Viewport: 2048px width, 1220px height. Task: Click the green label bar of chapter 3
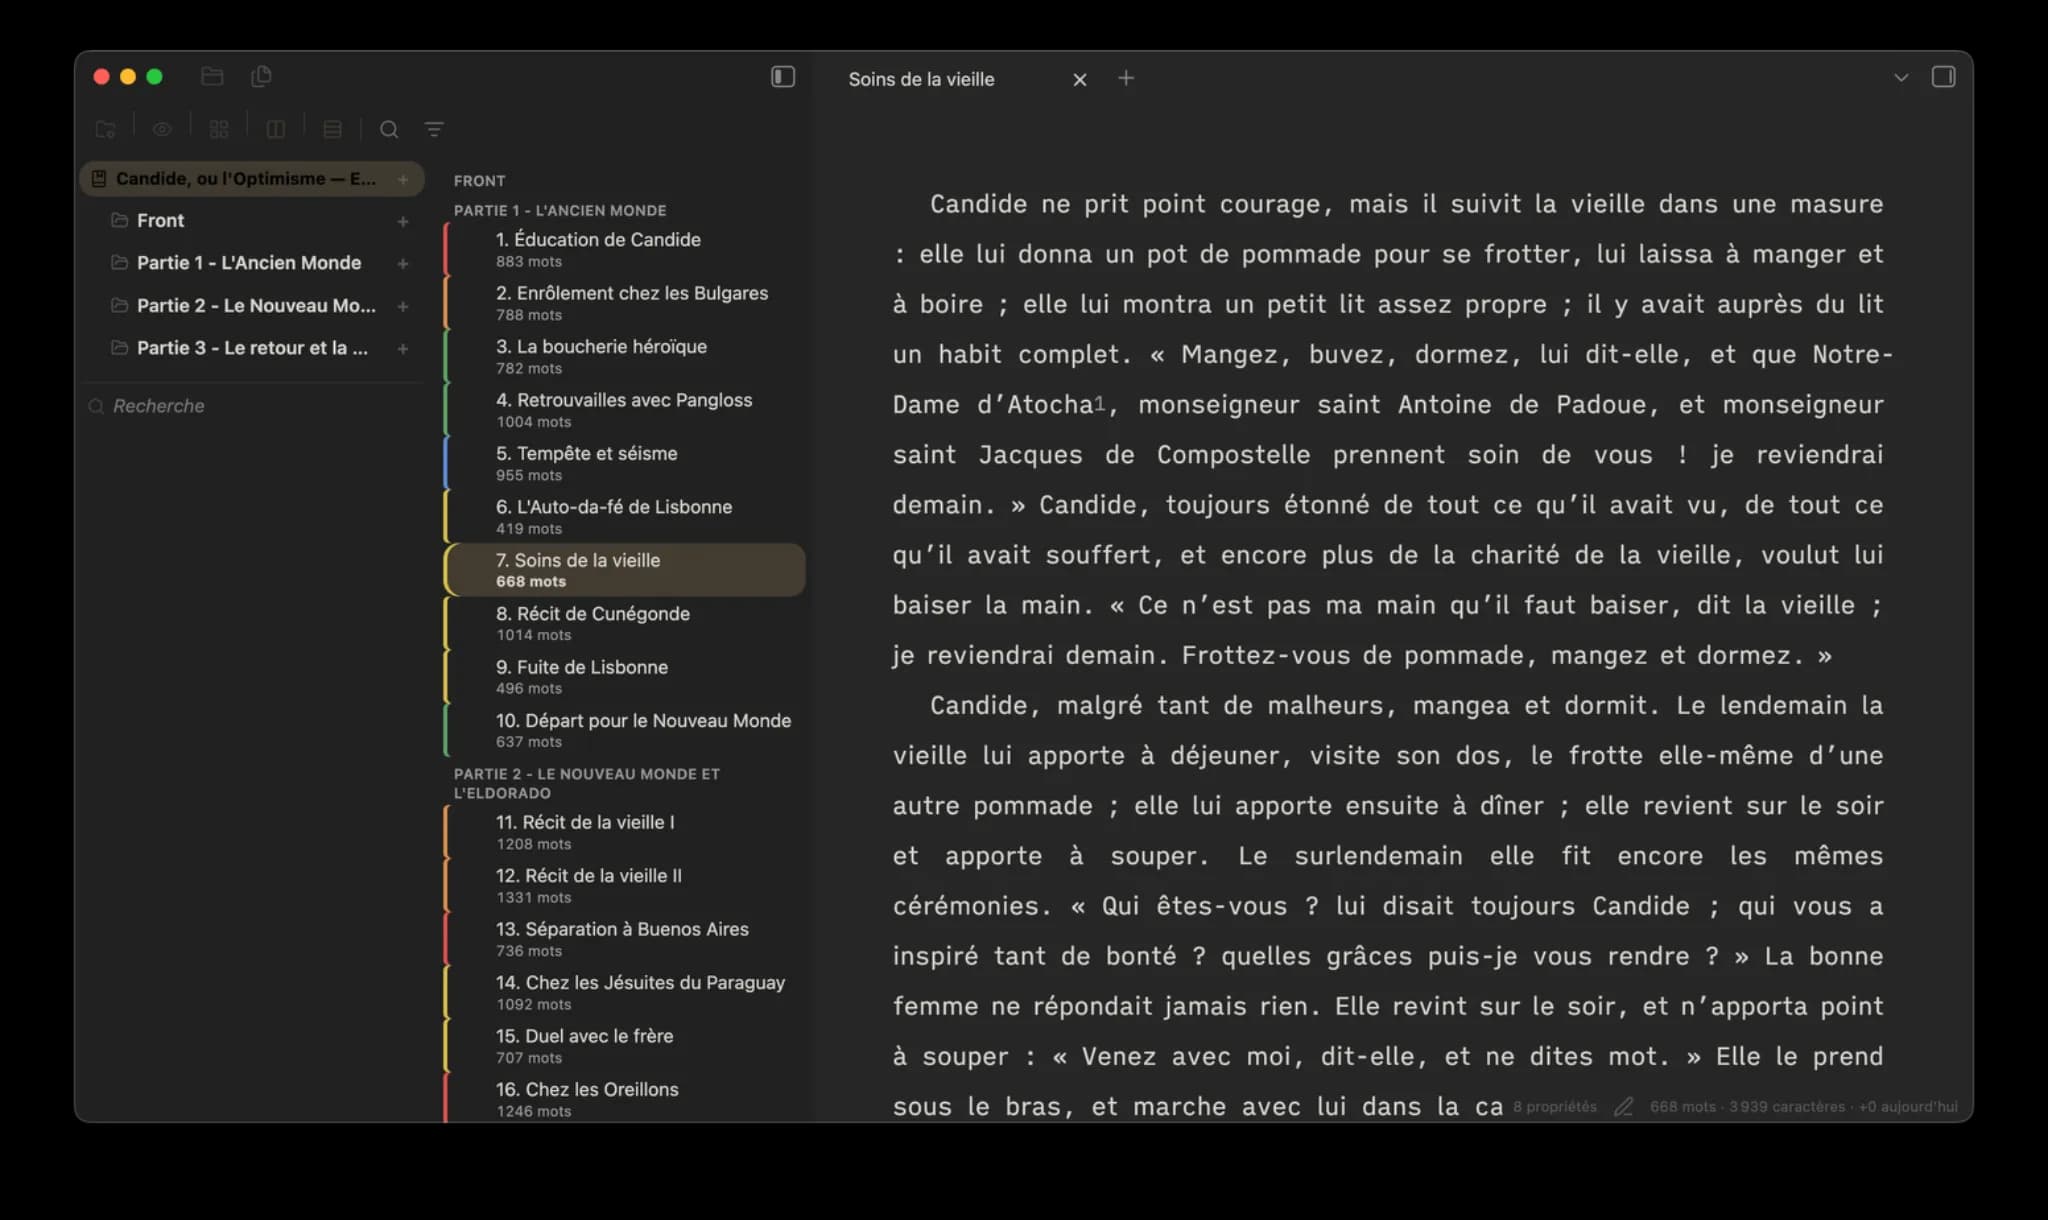point(446,356)
